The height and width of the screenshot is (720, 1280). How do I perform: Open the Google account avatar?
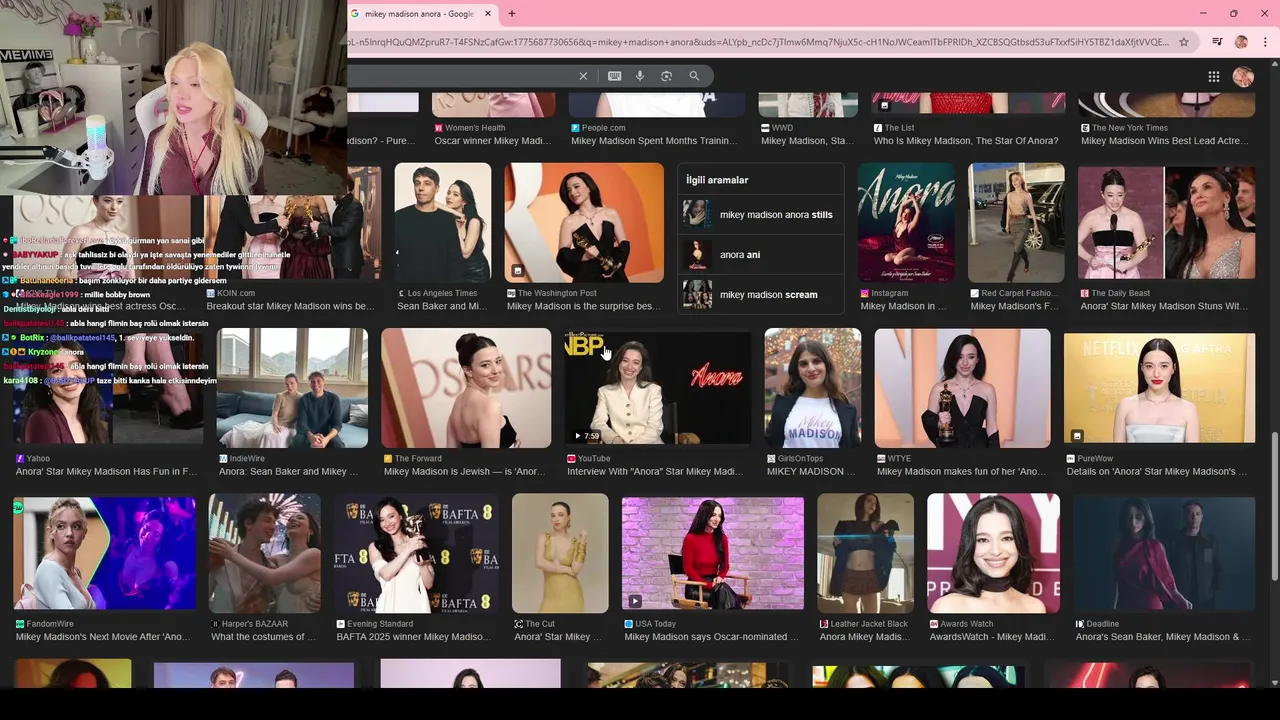(x=1243, y=77)
